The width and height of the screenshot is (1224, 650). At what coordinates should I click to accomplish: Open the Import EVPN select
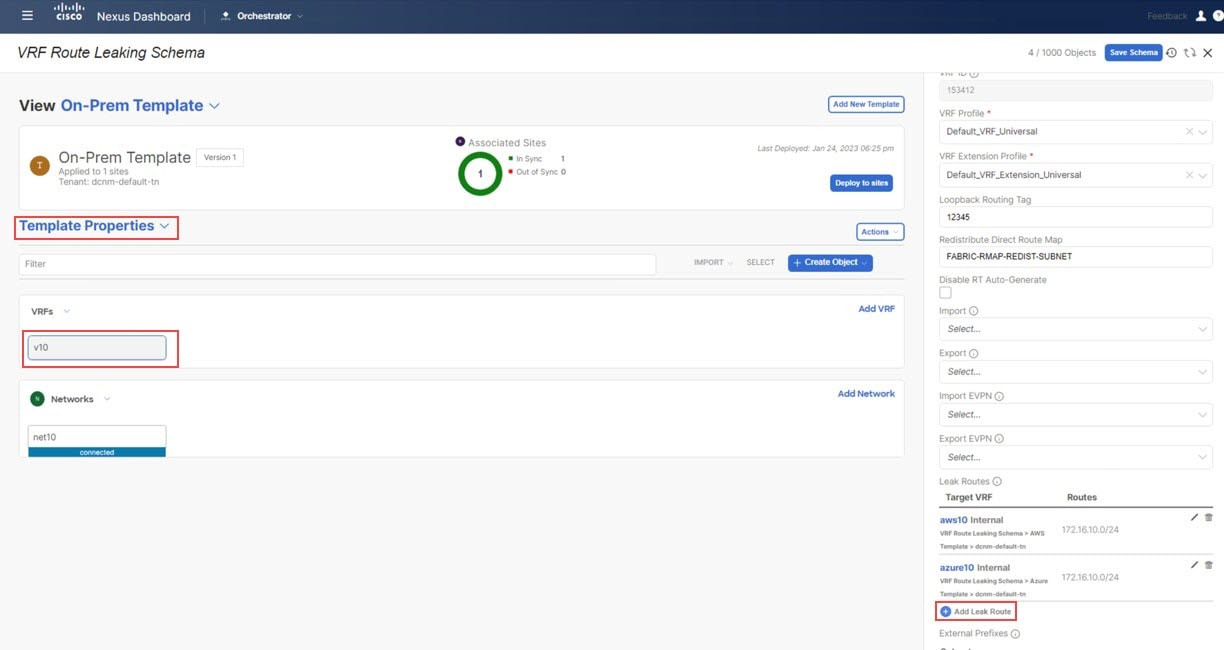pyautogui.click(x=1076, y=415)
